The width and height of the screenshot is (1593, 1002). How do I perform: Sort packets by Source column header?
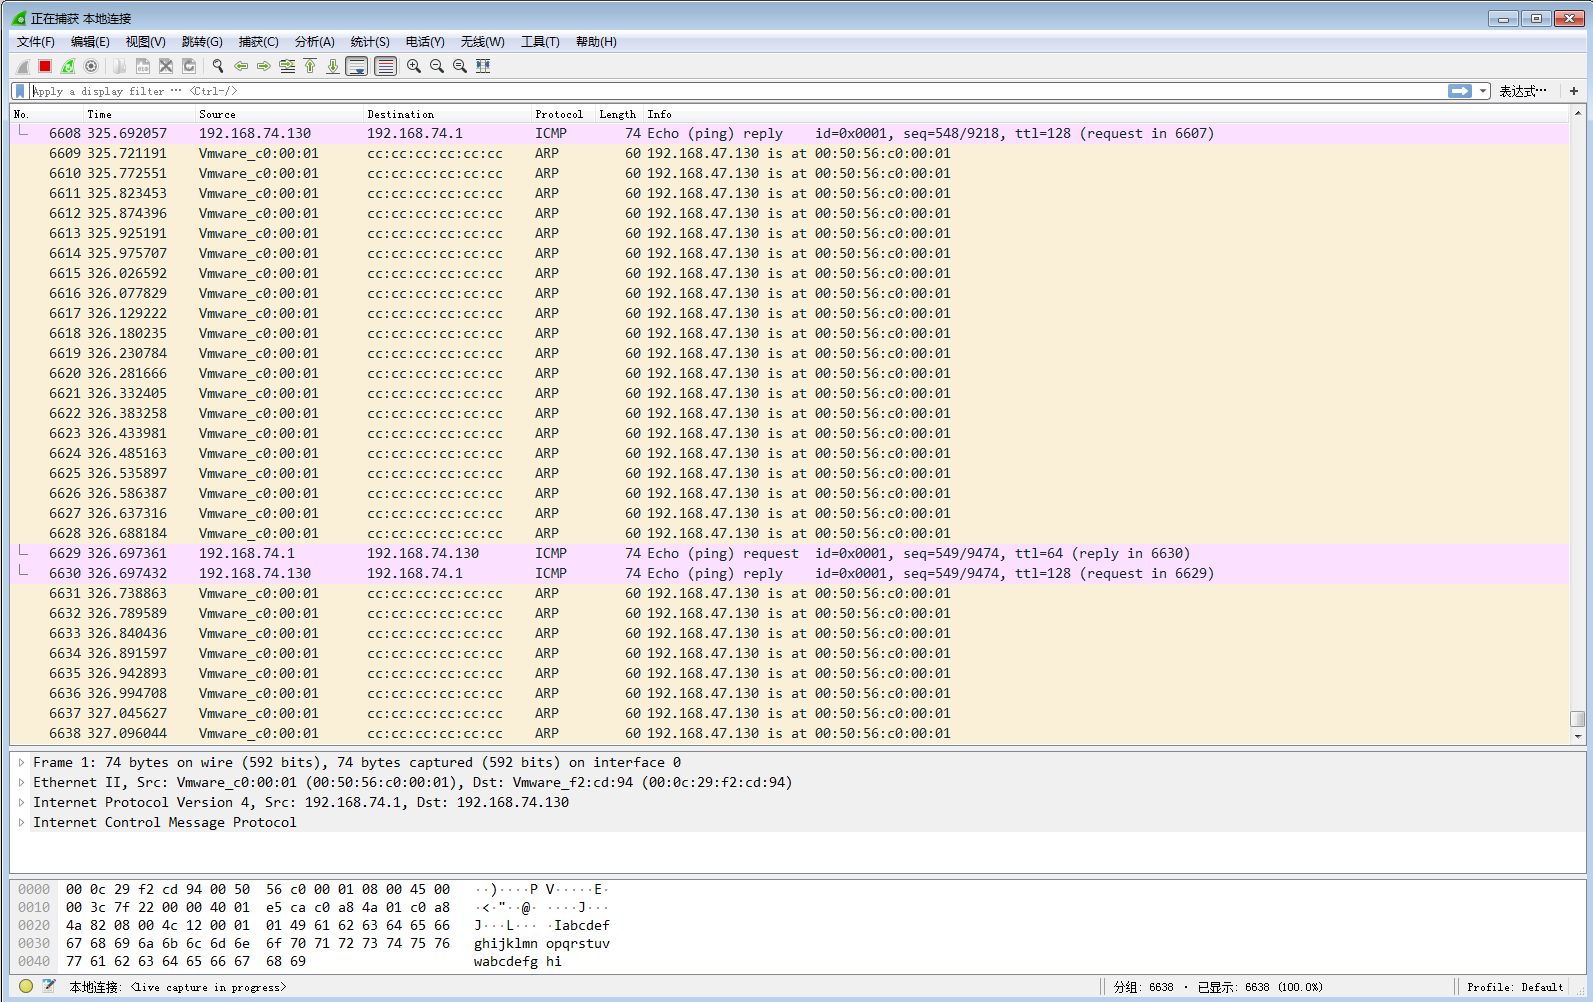tap(278, 114)
